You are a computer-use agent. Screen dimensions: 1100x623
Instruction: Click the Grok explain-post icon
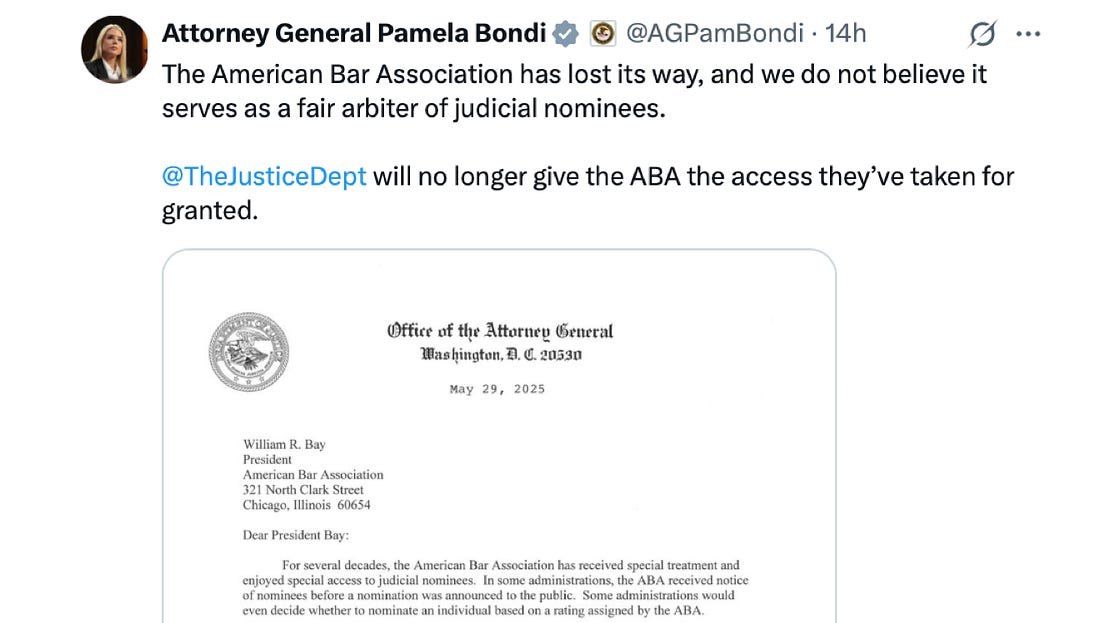point(982,35)
